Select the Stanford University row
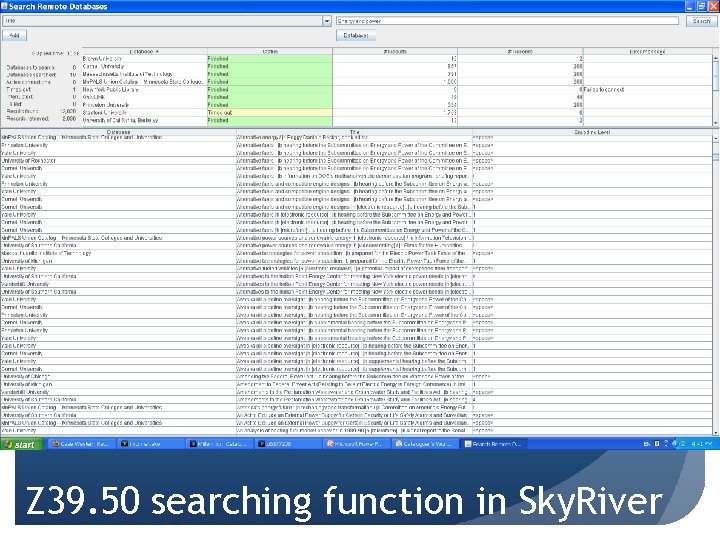Viewport: 720px width, 540px height. pos(397,112)
